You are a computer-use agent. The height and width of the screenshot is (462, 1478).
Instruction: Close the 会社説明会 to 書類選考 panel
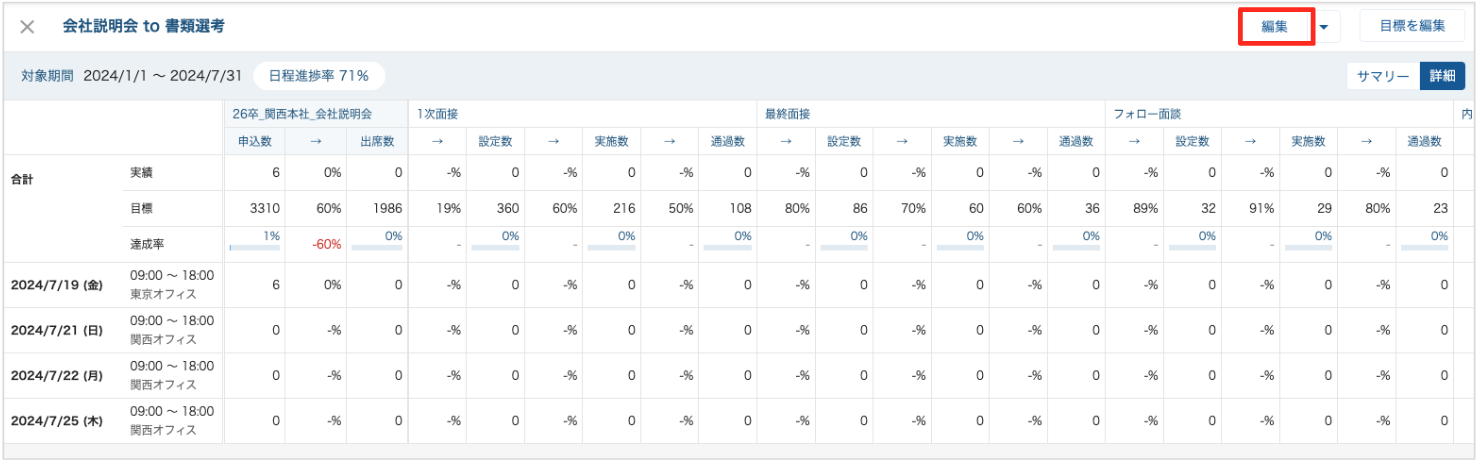[27, 27]
